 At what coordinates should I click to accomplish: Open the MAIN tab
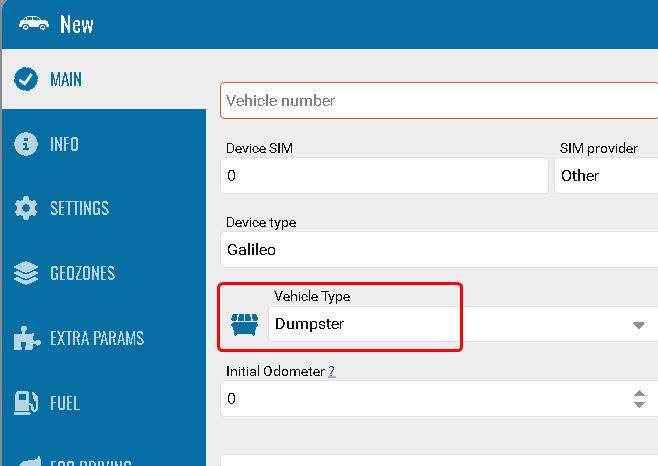tap(66, 80)
